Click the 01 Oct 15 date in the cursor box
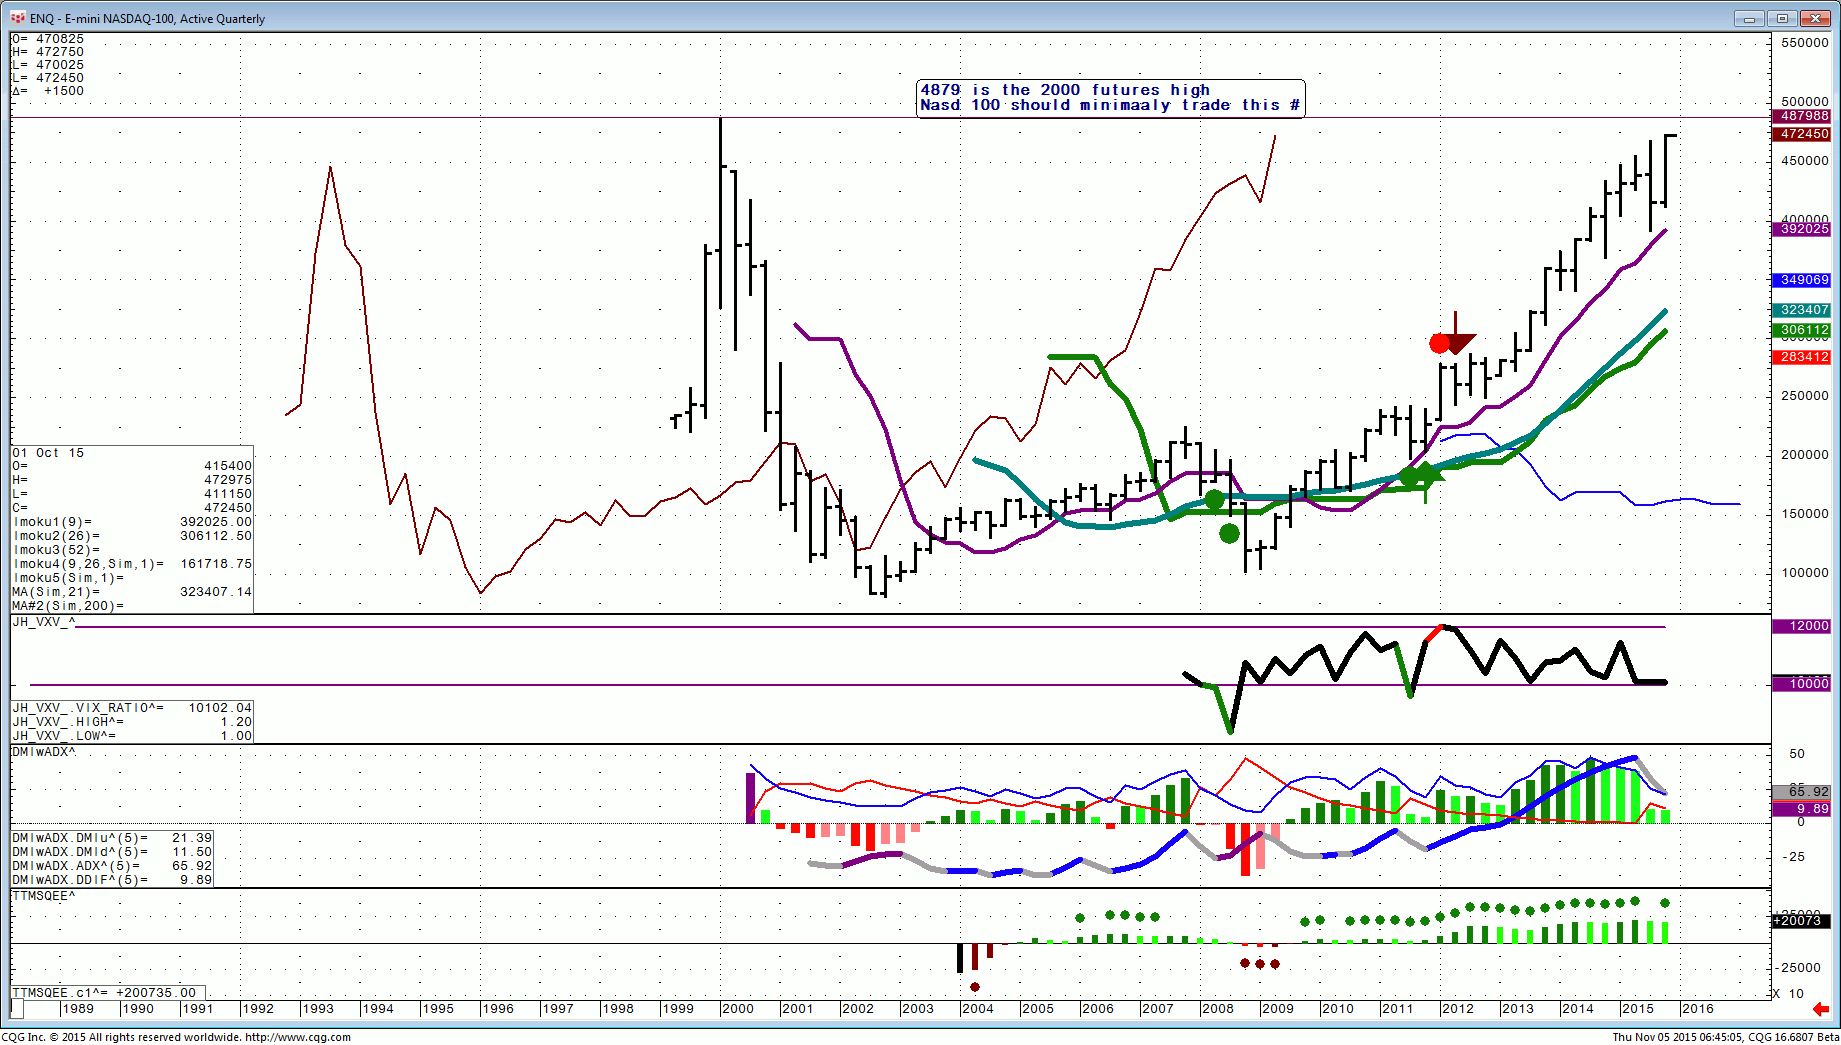This screenshot has height=1045, width=1841. point(48,453)
